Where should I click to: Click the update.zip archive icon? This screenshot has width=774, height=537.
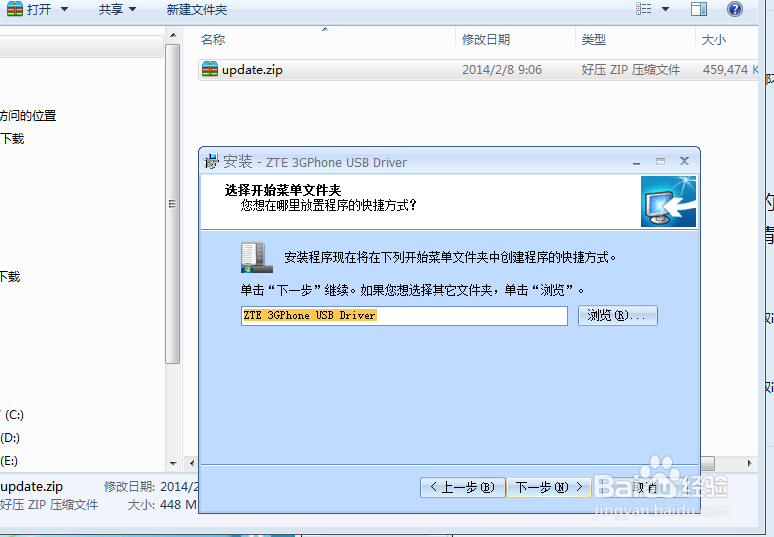pyautogui.click(x=210, y=69)
